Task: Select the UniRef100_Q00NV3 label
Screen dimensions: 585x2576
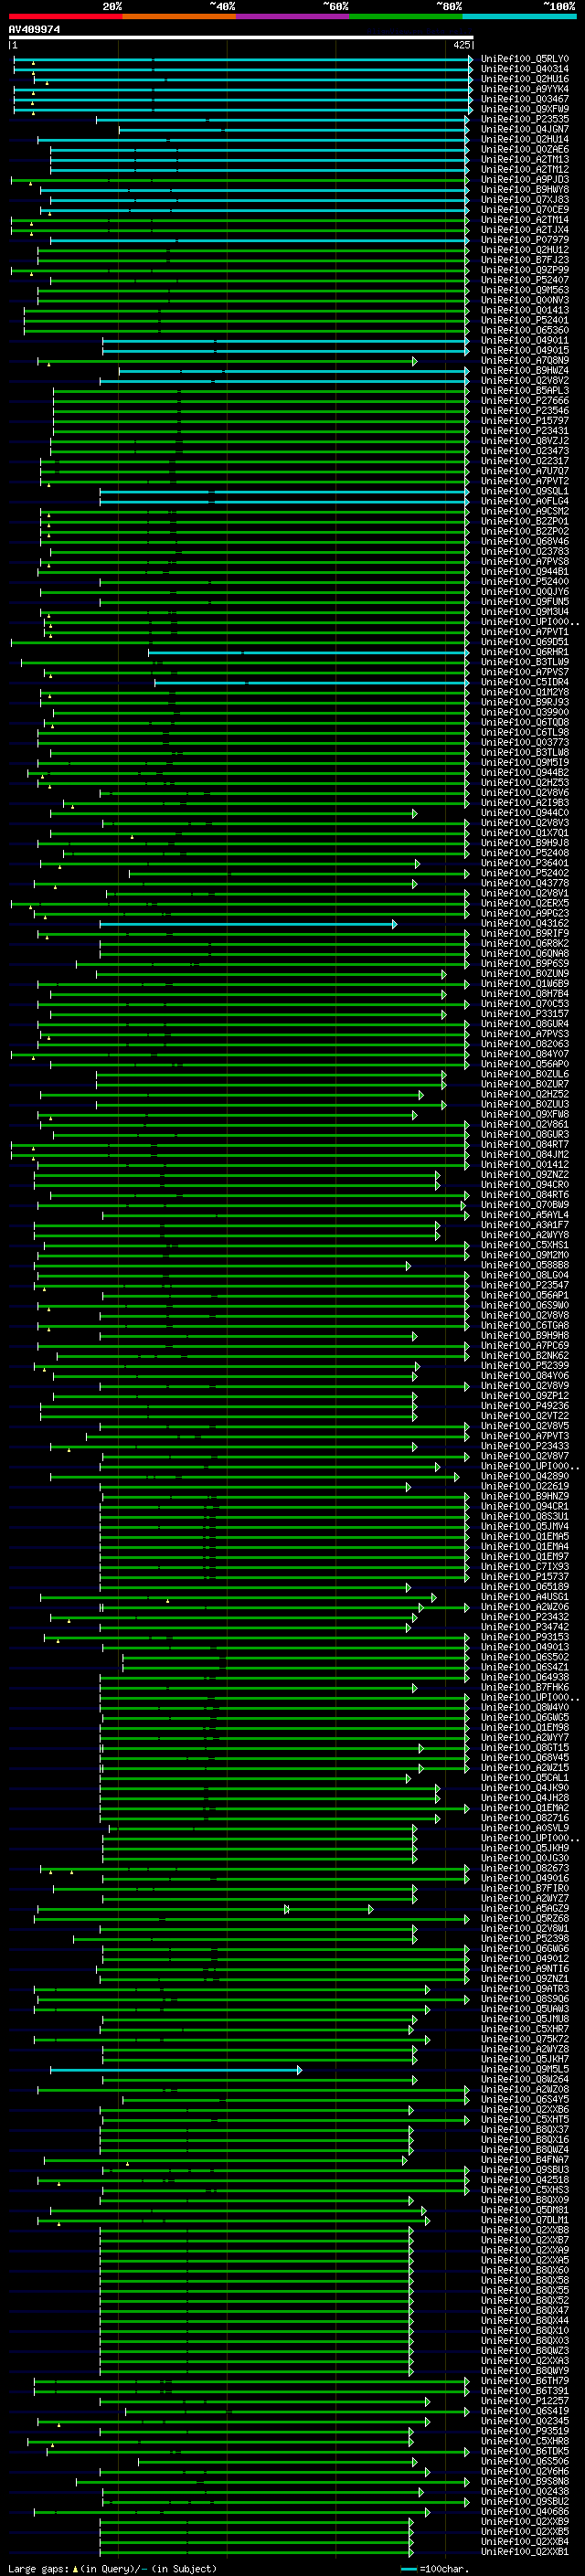Action: click(525, 301)
